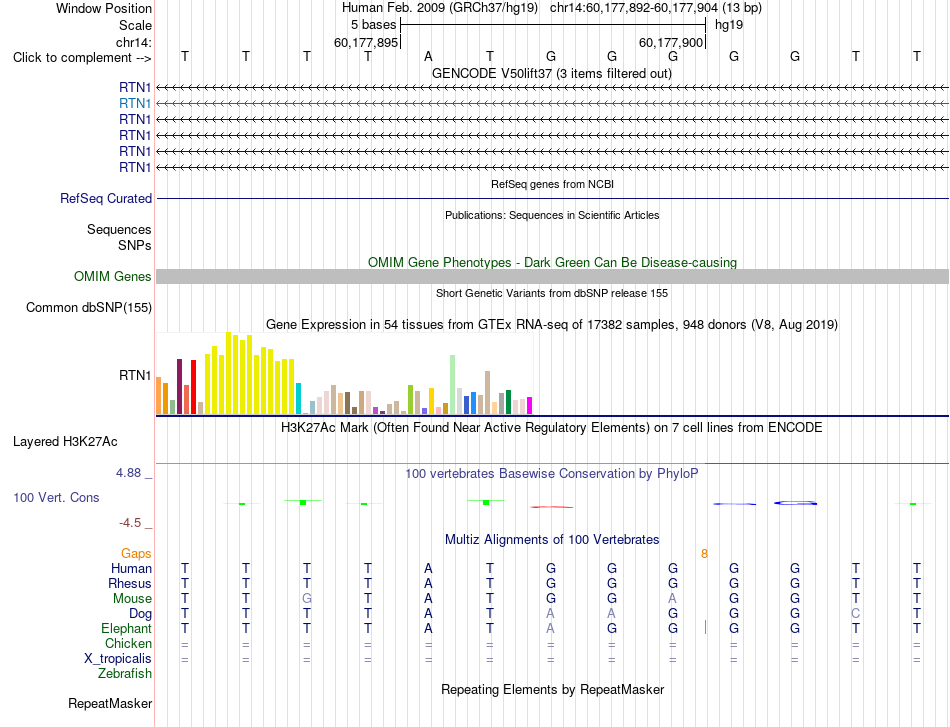
Task: Click the light-green tall GTEx bar
Action: point(453,385)
